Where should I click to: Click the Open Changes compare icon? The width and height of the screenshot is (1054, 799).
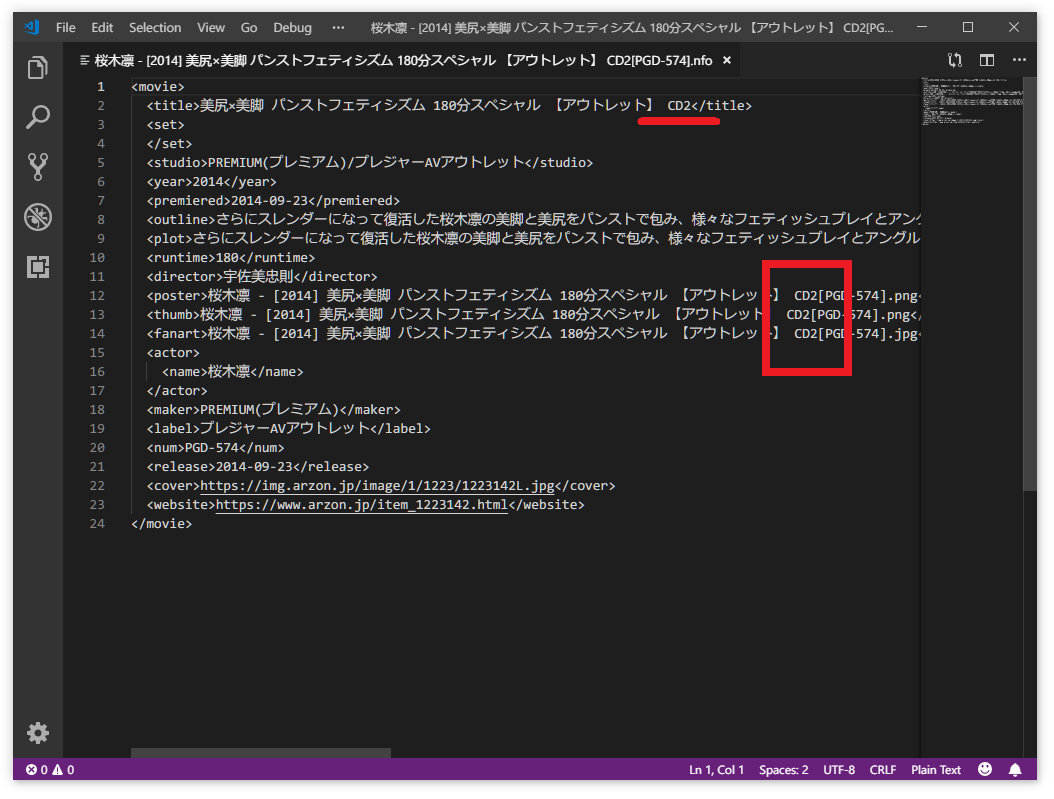coord(955,60)
